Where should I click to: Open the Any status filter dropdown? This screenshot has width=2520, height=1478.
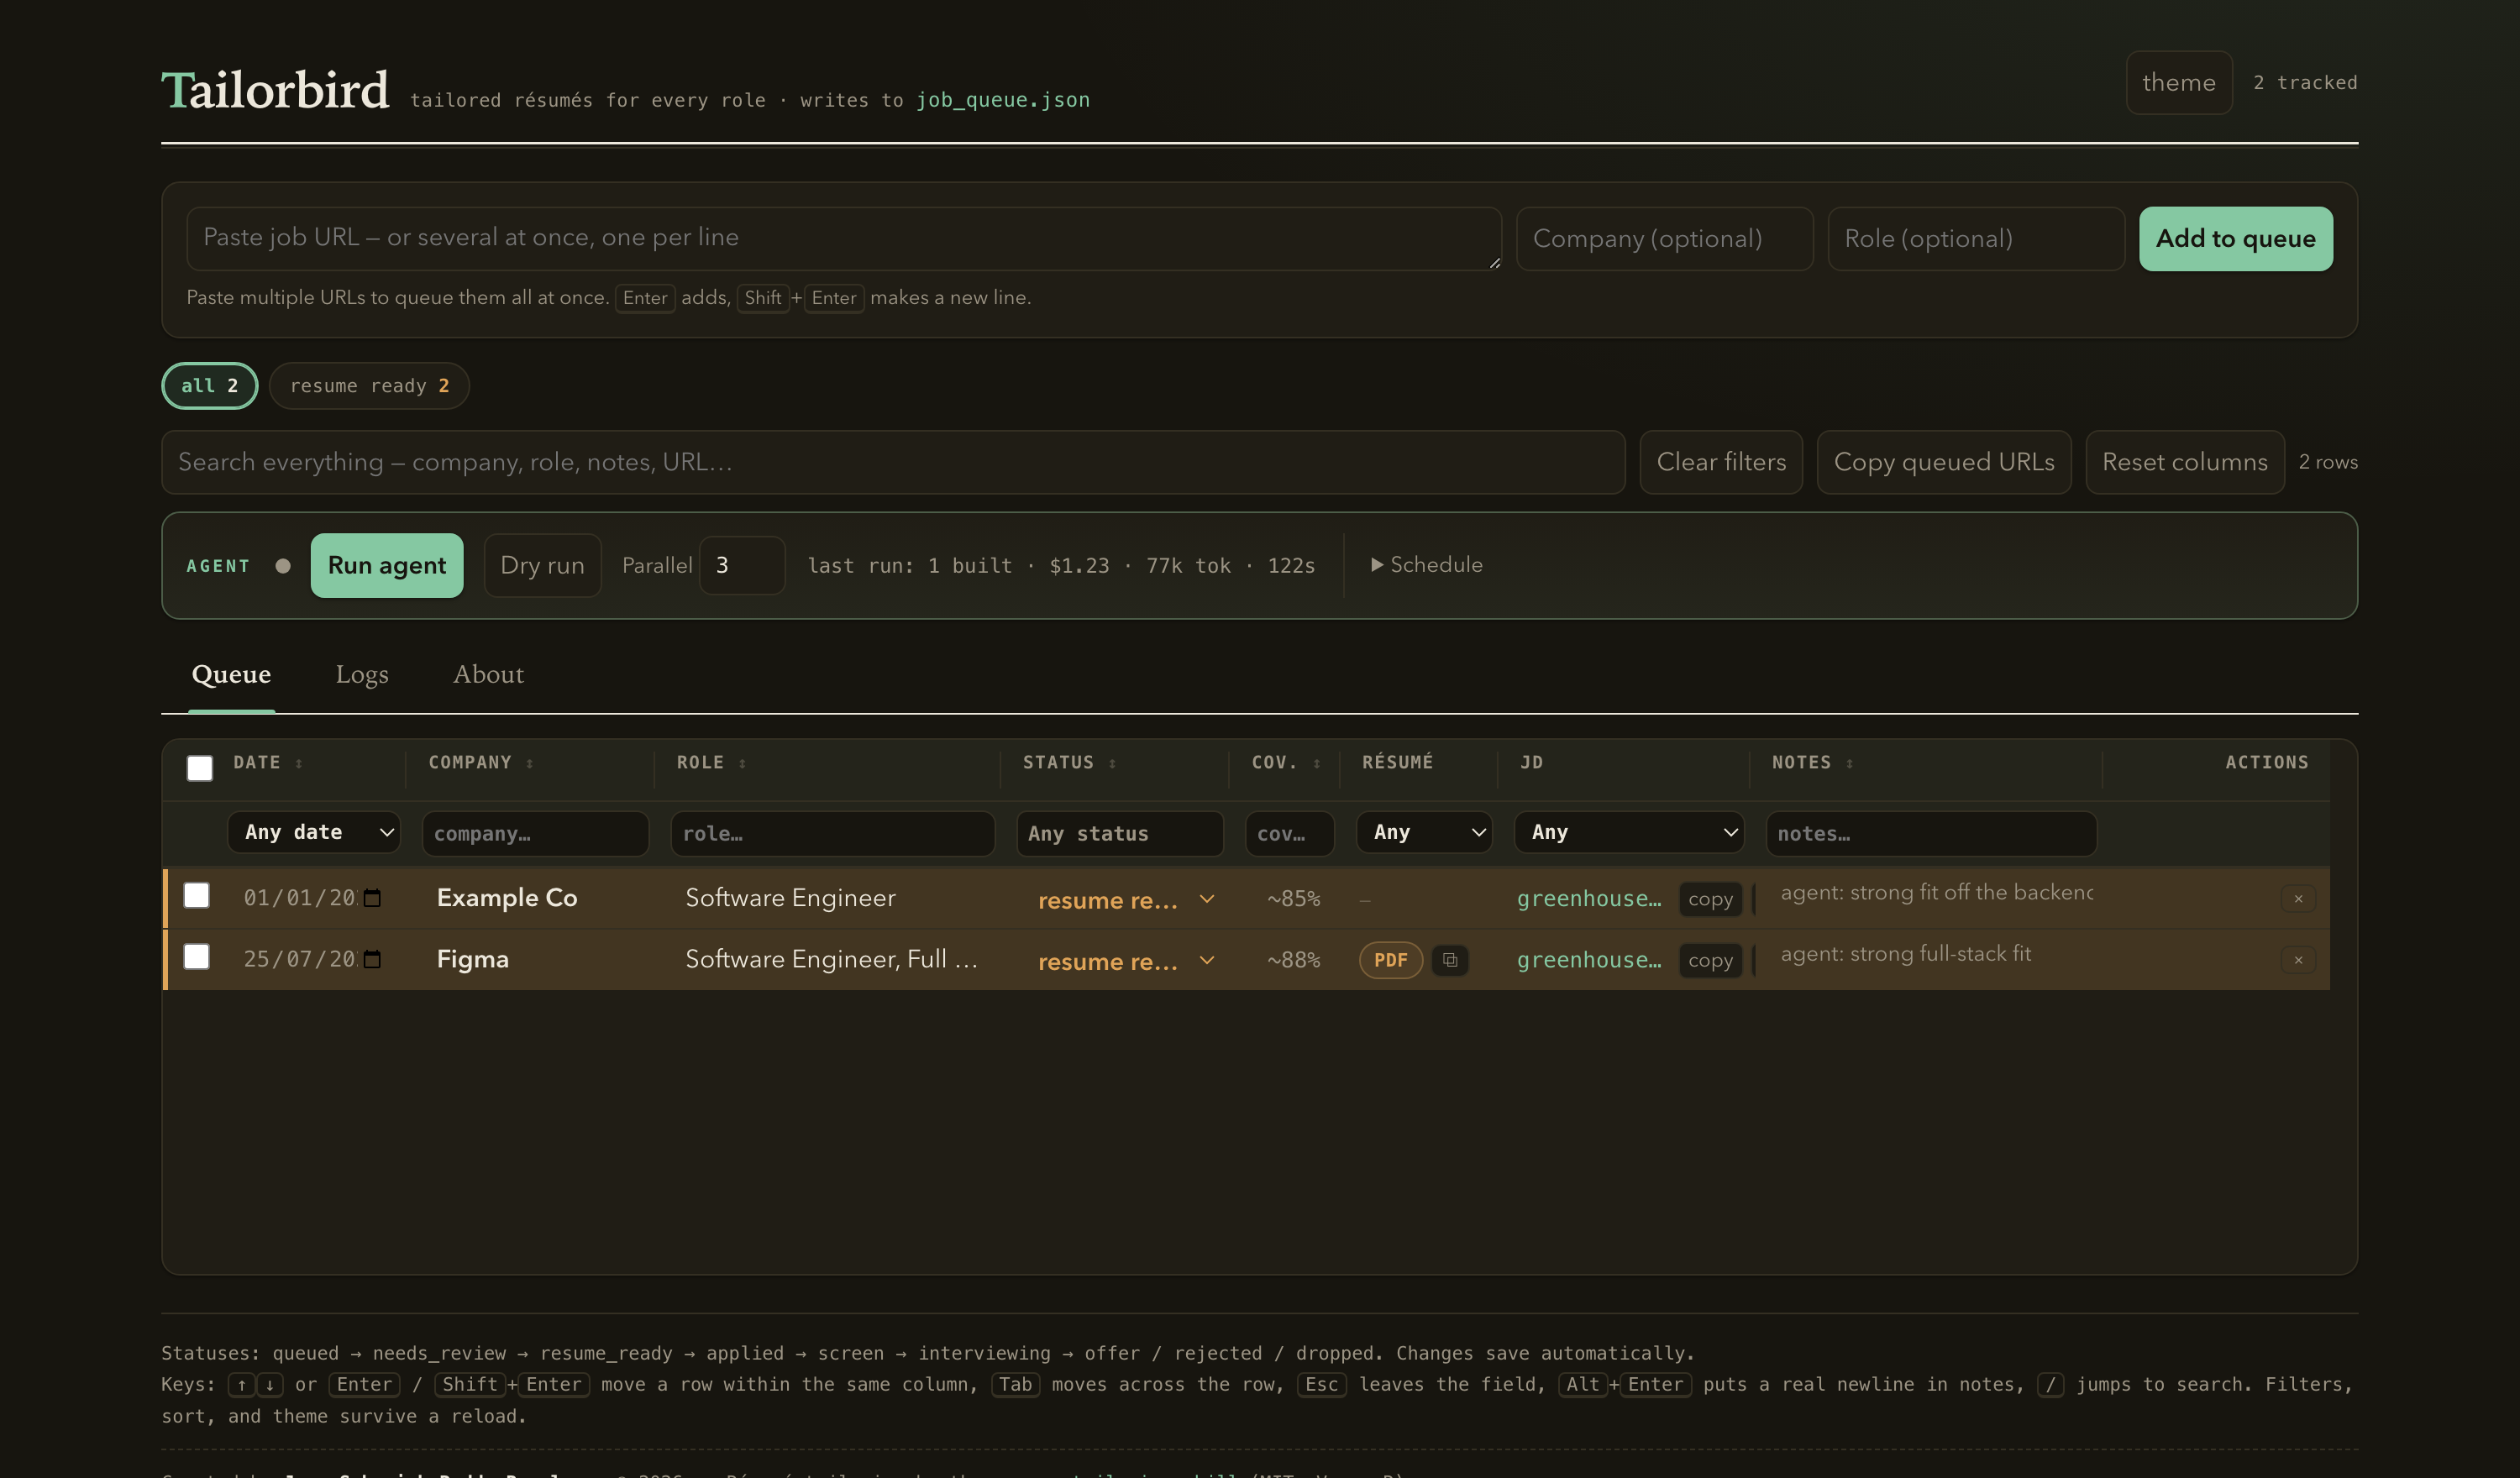click(1120, 833)
